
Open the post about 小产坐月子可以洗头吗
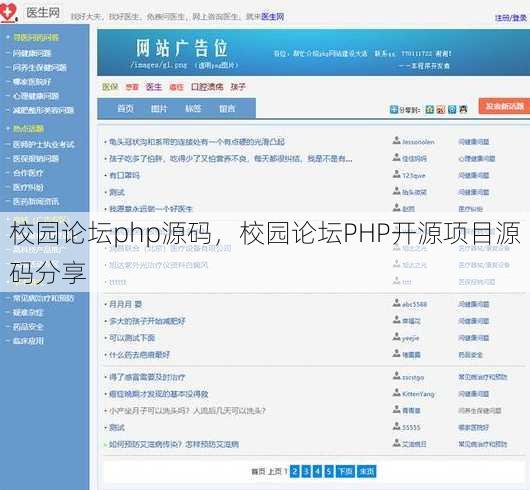[x=187, y=411]
